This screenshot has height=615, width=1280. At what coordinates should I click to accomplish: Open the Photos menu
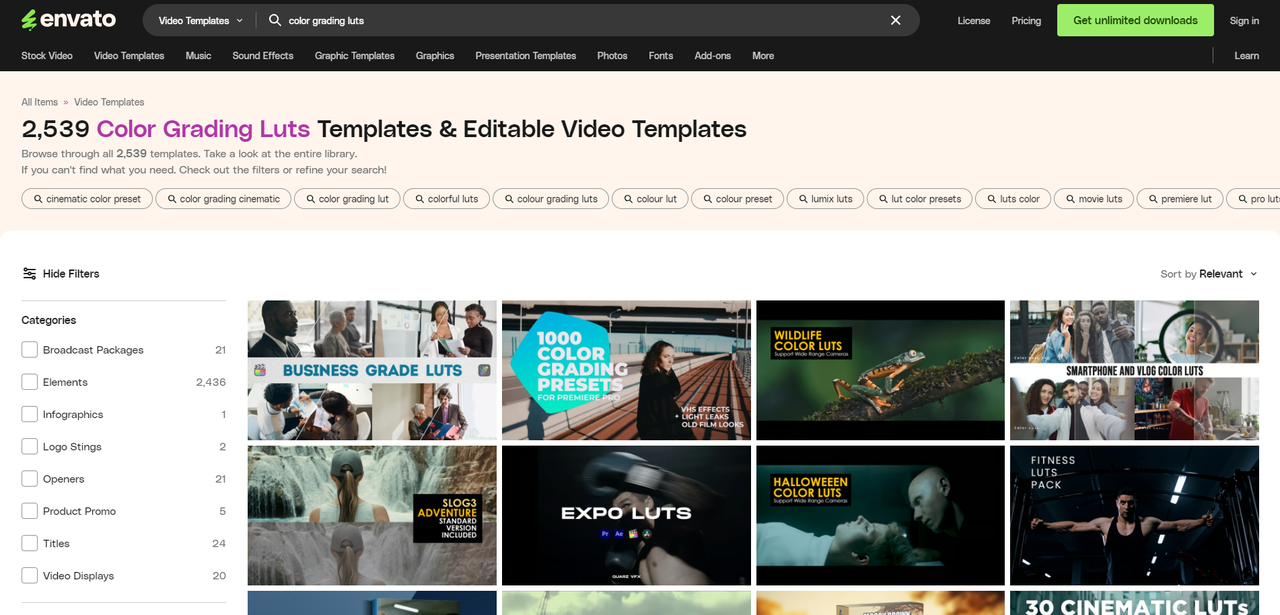click(x=612, y=56)
